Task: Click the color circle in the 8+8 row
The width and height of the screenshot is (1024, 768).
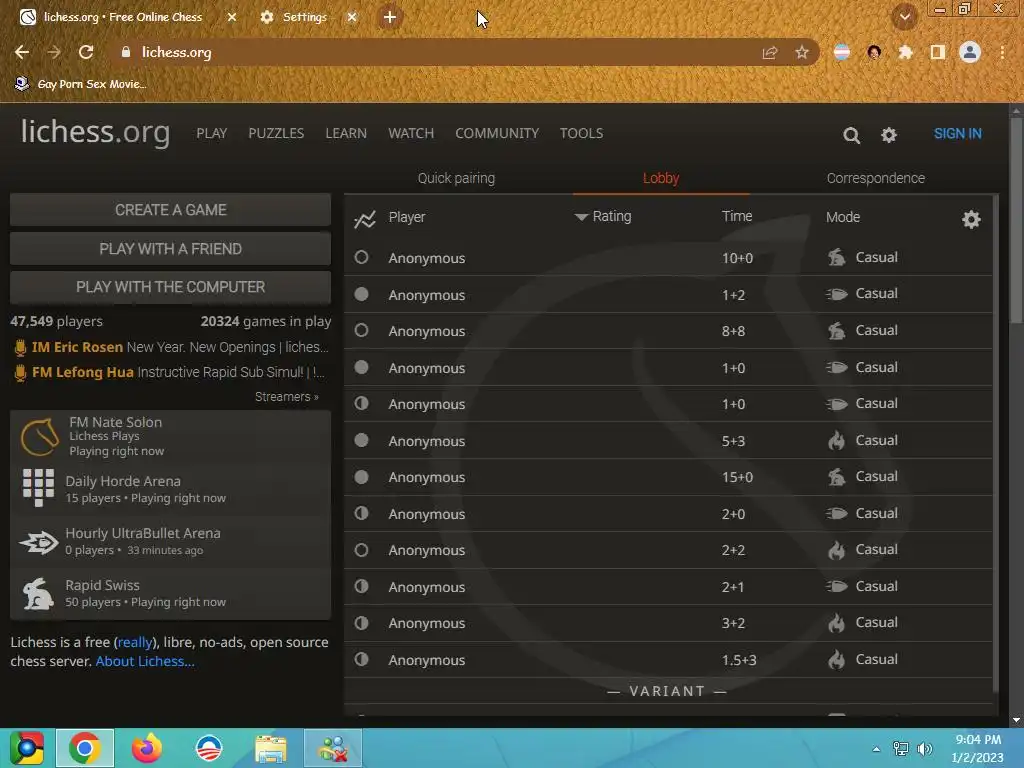Action: (361, 330)
